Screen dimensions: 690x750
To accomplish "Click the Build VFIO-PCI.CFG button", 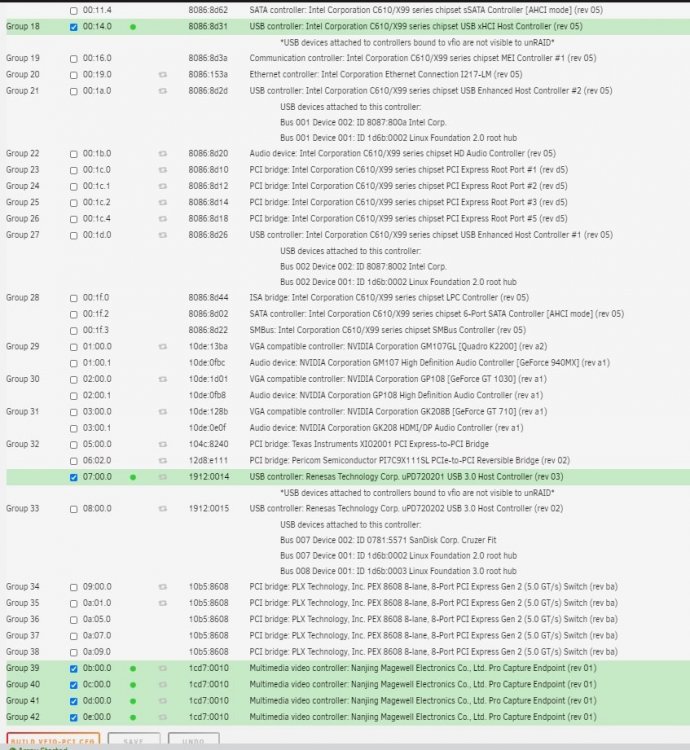I will click(53, 739).
